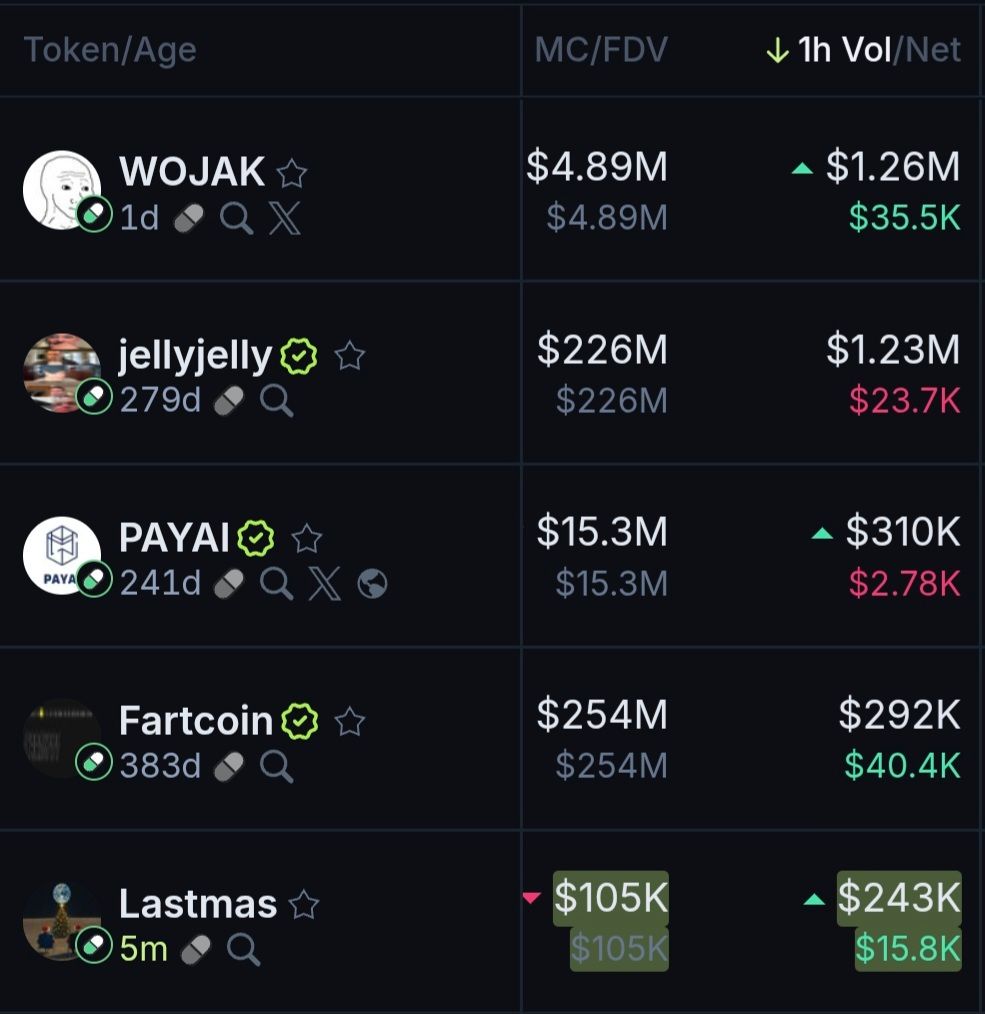Favorite WOJAK with the star toggle

[x=291, y=174]
